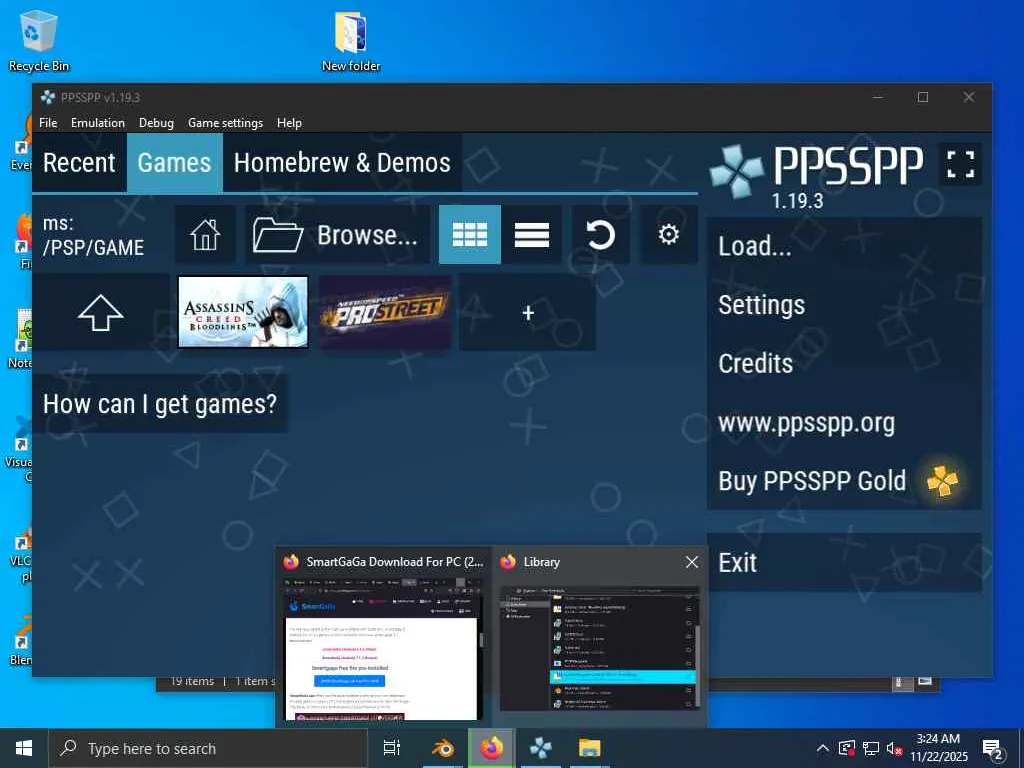Open File Explorer from taskbar
Image resolution: width=1024 pixels, height=768 pixels.
coord(590,748)
